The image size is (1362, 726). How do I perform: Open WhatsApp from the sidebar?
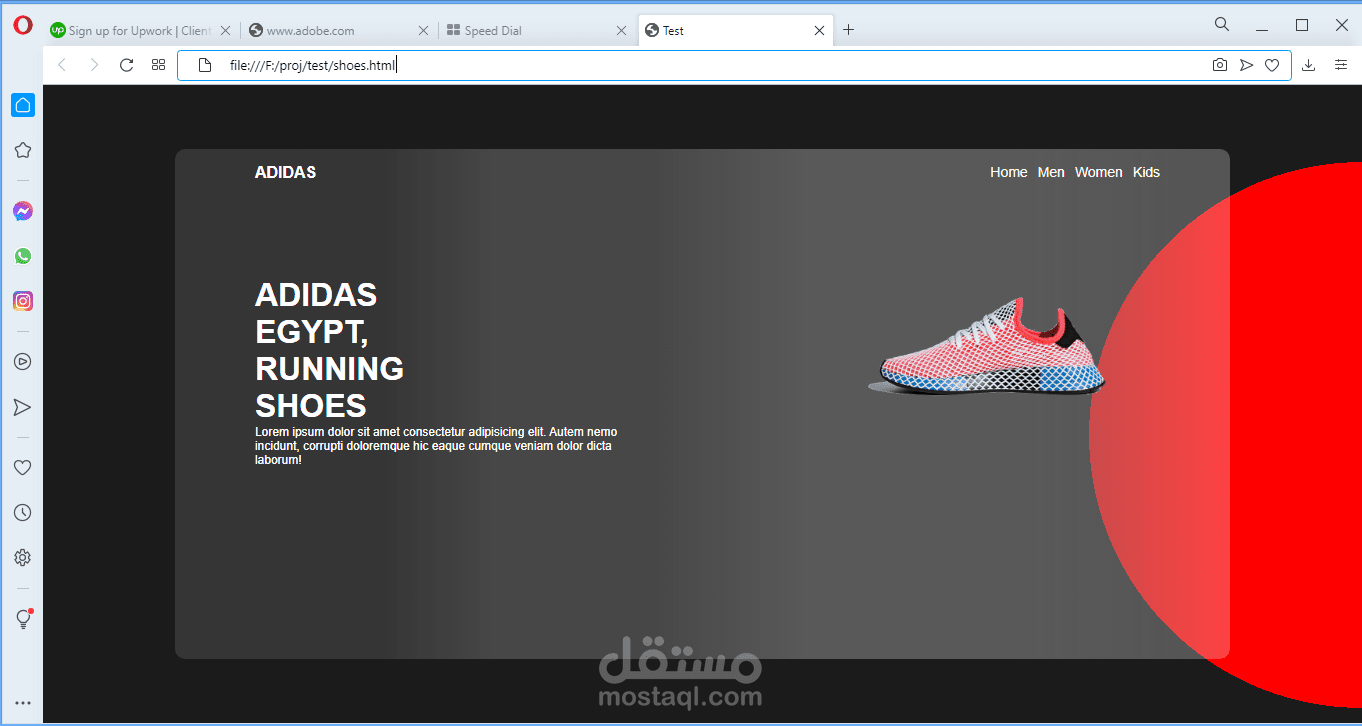point(22,255)
